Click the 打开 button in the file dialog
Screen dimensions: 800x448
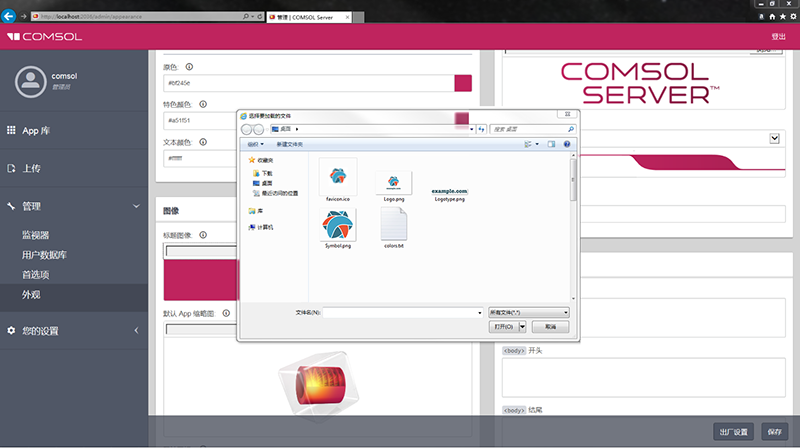click(504, 327)
